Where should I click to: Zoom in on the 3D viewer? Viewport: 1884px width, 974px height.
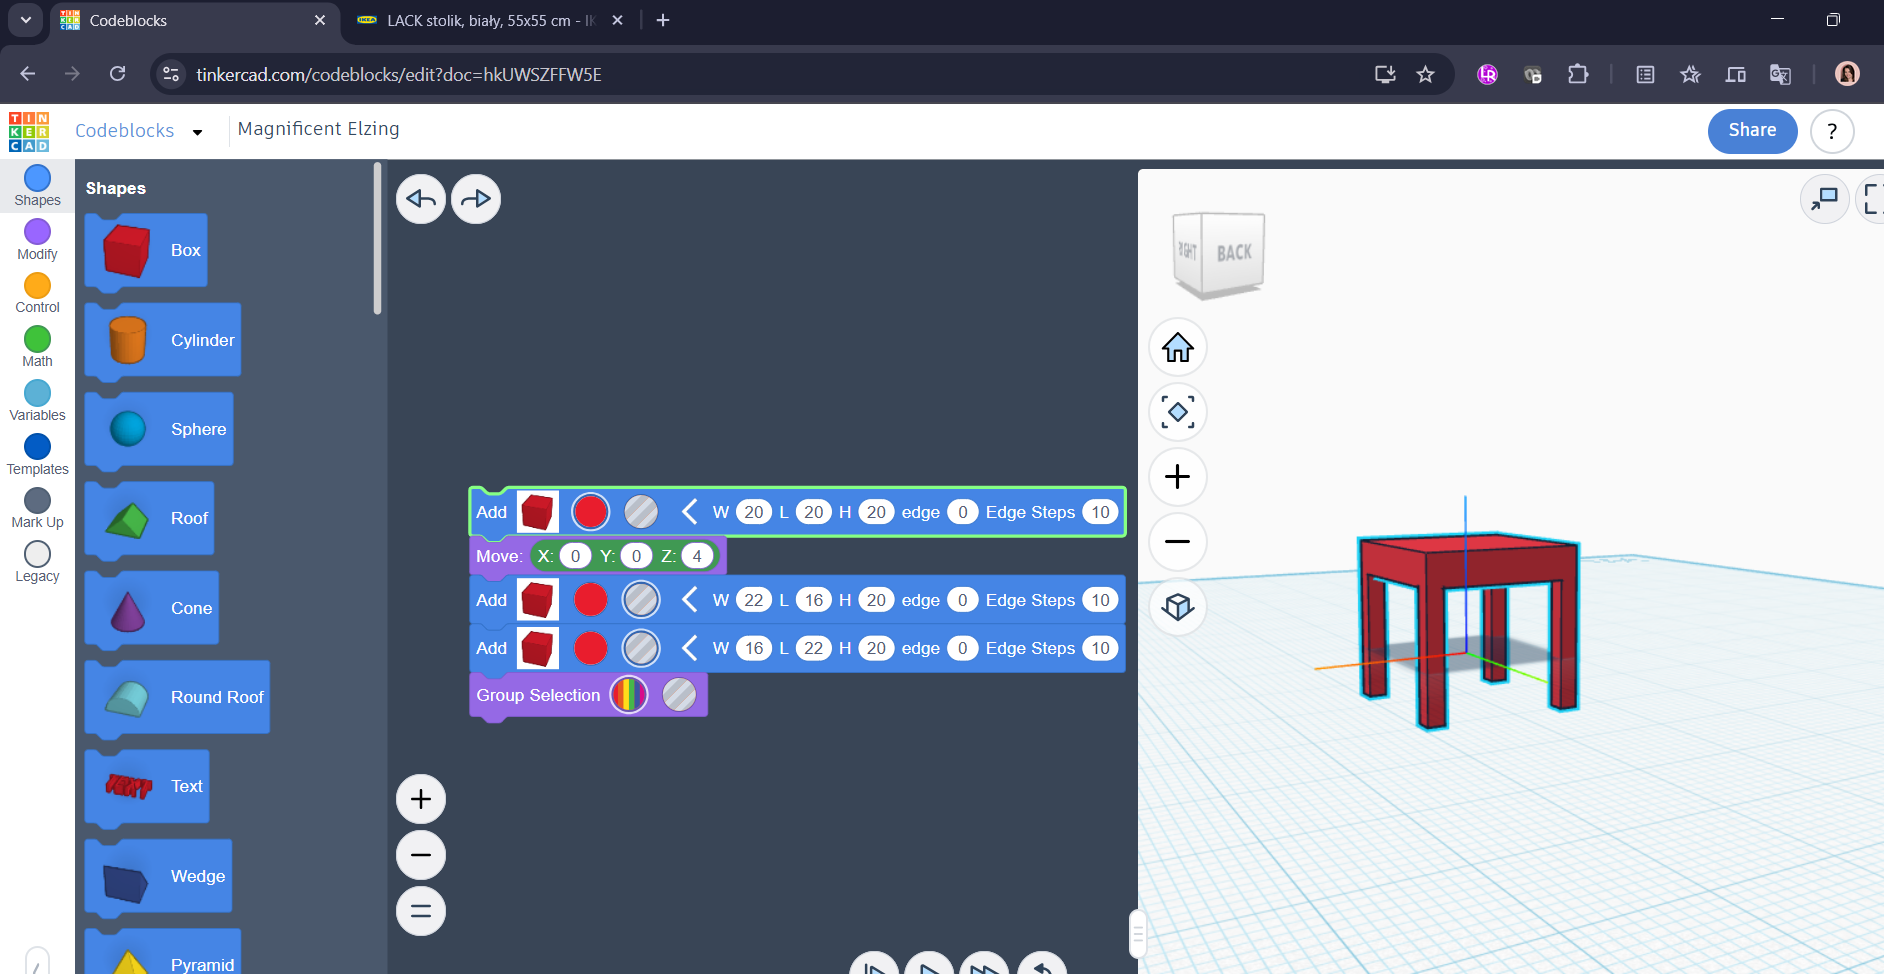pyautogui.click(x=1178, y=477)
